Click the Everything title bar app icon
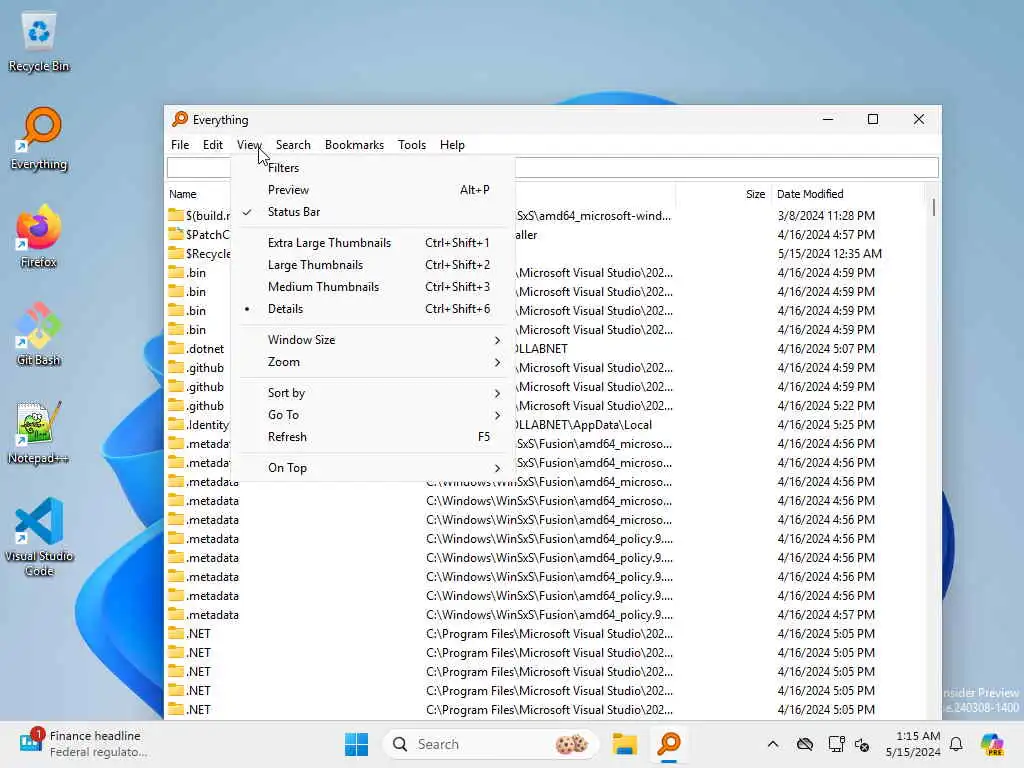 (180, 120)
